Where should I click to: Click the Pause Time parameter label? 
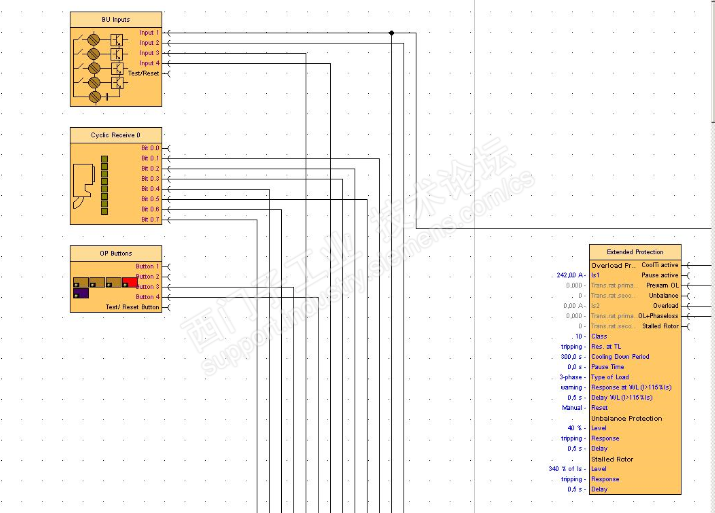607,367
